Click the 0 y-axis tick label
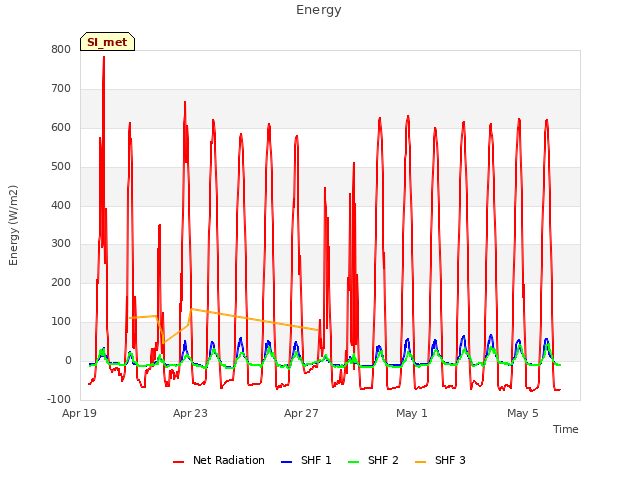This screenshot has height=480, width=640. coord(68,361)
